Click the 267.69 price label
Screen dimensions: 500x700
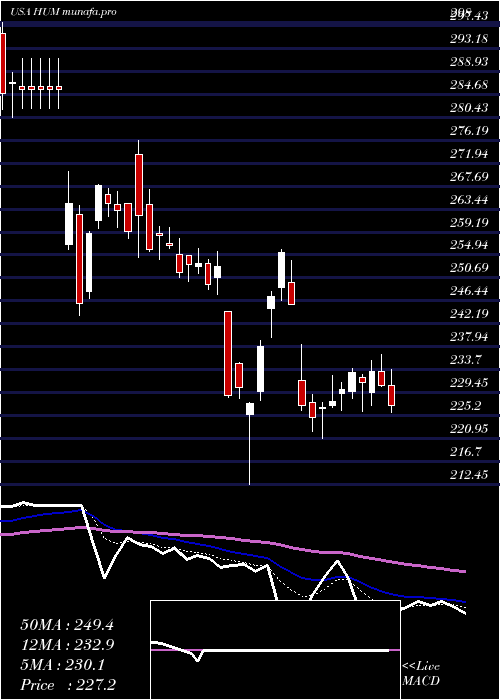[x=469, y=177]
